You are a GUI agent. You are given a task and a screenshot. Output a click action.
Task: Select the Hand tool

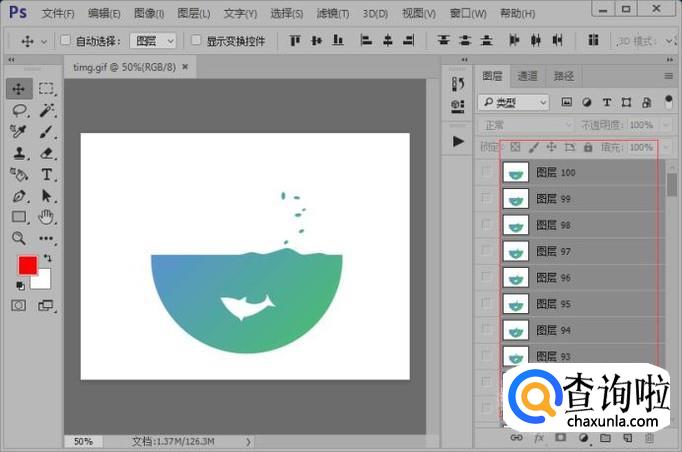46,217
